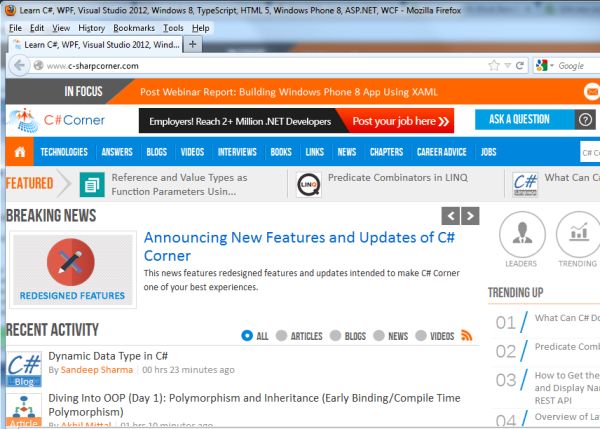Open the Bookmarks menu
The width and height of the screenshot is (600, 429).
134,28
